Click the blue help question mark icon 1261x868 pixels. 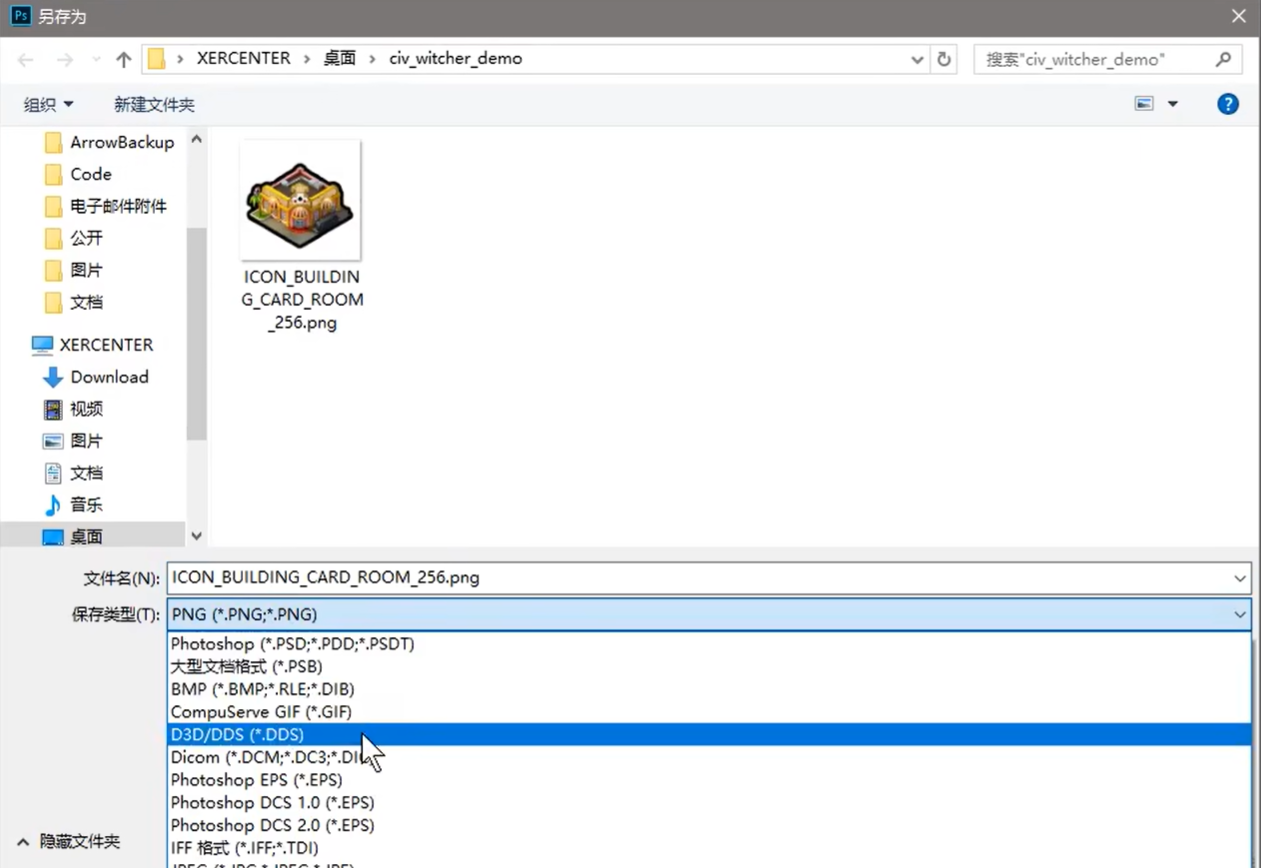point(1228,104)
